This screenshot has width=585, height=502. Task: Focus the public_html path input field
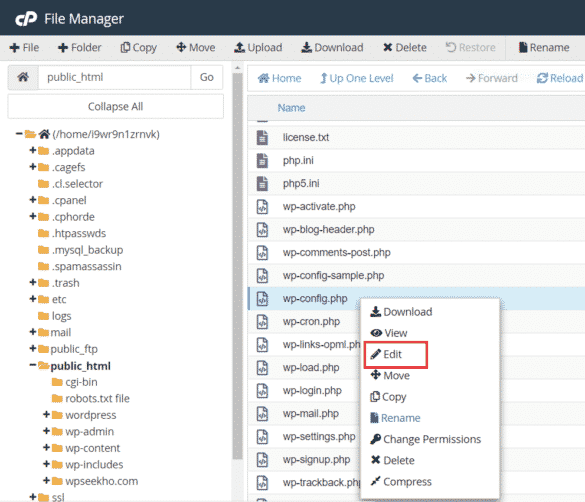(115, 77)
